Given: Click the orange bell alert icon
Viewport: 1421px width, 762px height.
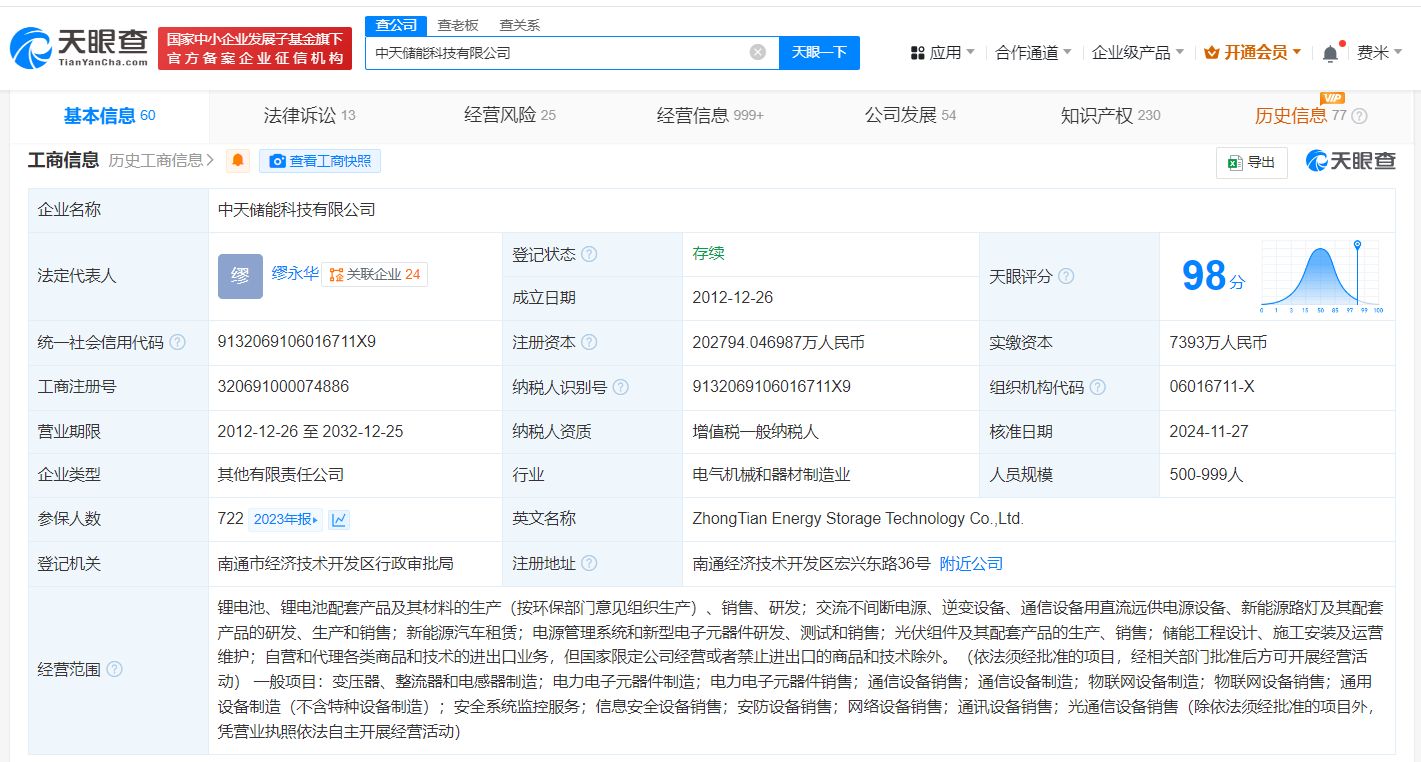Looking at the screenshot, I should tap(238, 161).
